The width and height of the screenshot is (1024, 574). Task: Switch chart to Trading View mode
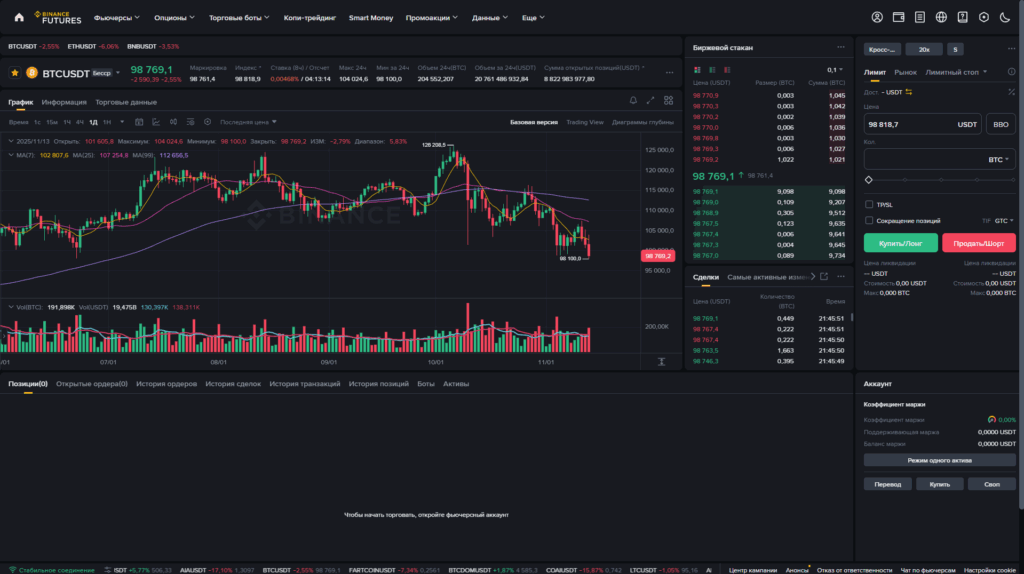(x=584, y=122)
